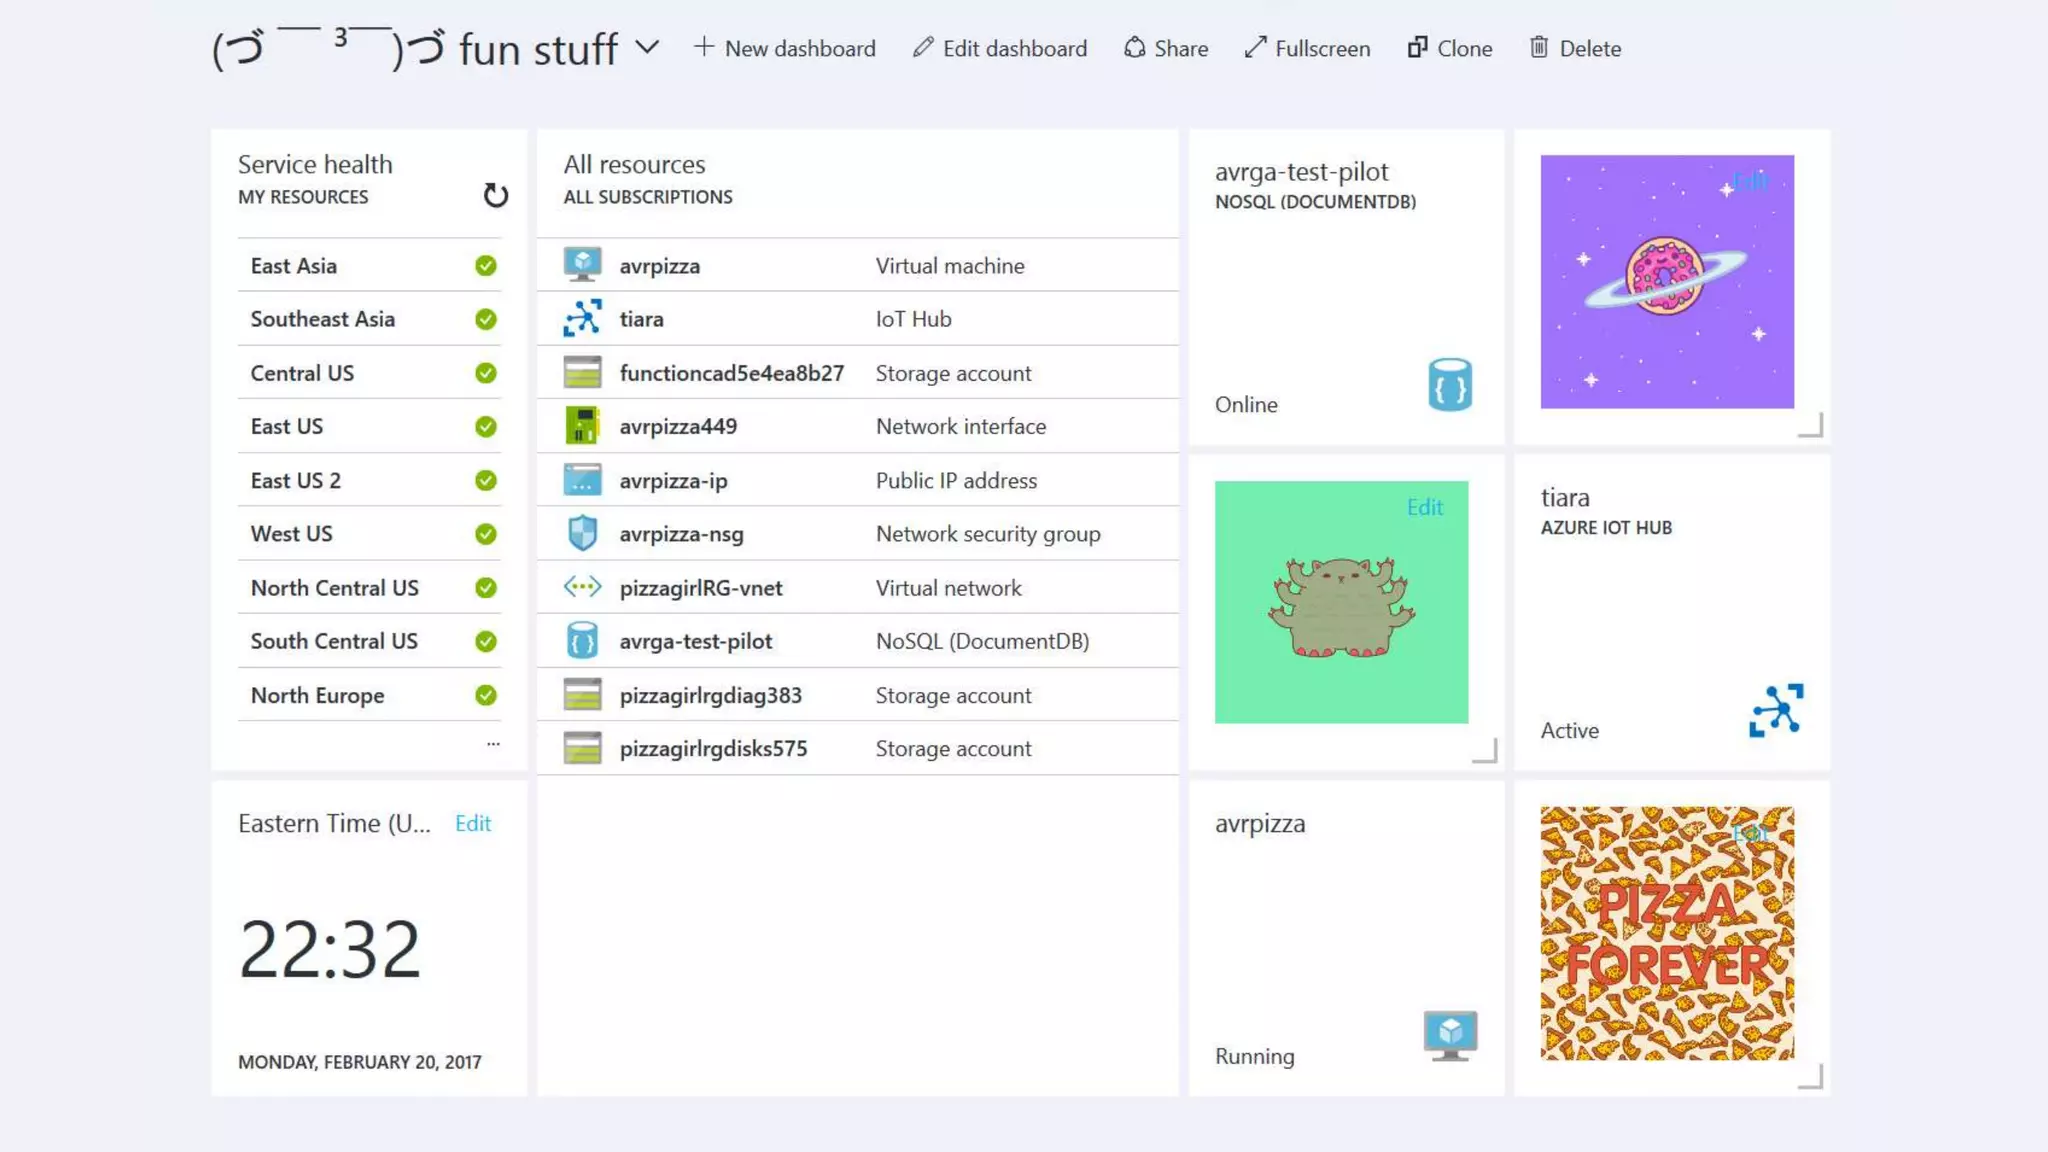Viewport: 2048px width, 1152px height.
Task: Click the tiara IoT Hub icon in list
Action: click(582, 319)
